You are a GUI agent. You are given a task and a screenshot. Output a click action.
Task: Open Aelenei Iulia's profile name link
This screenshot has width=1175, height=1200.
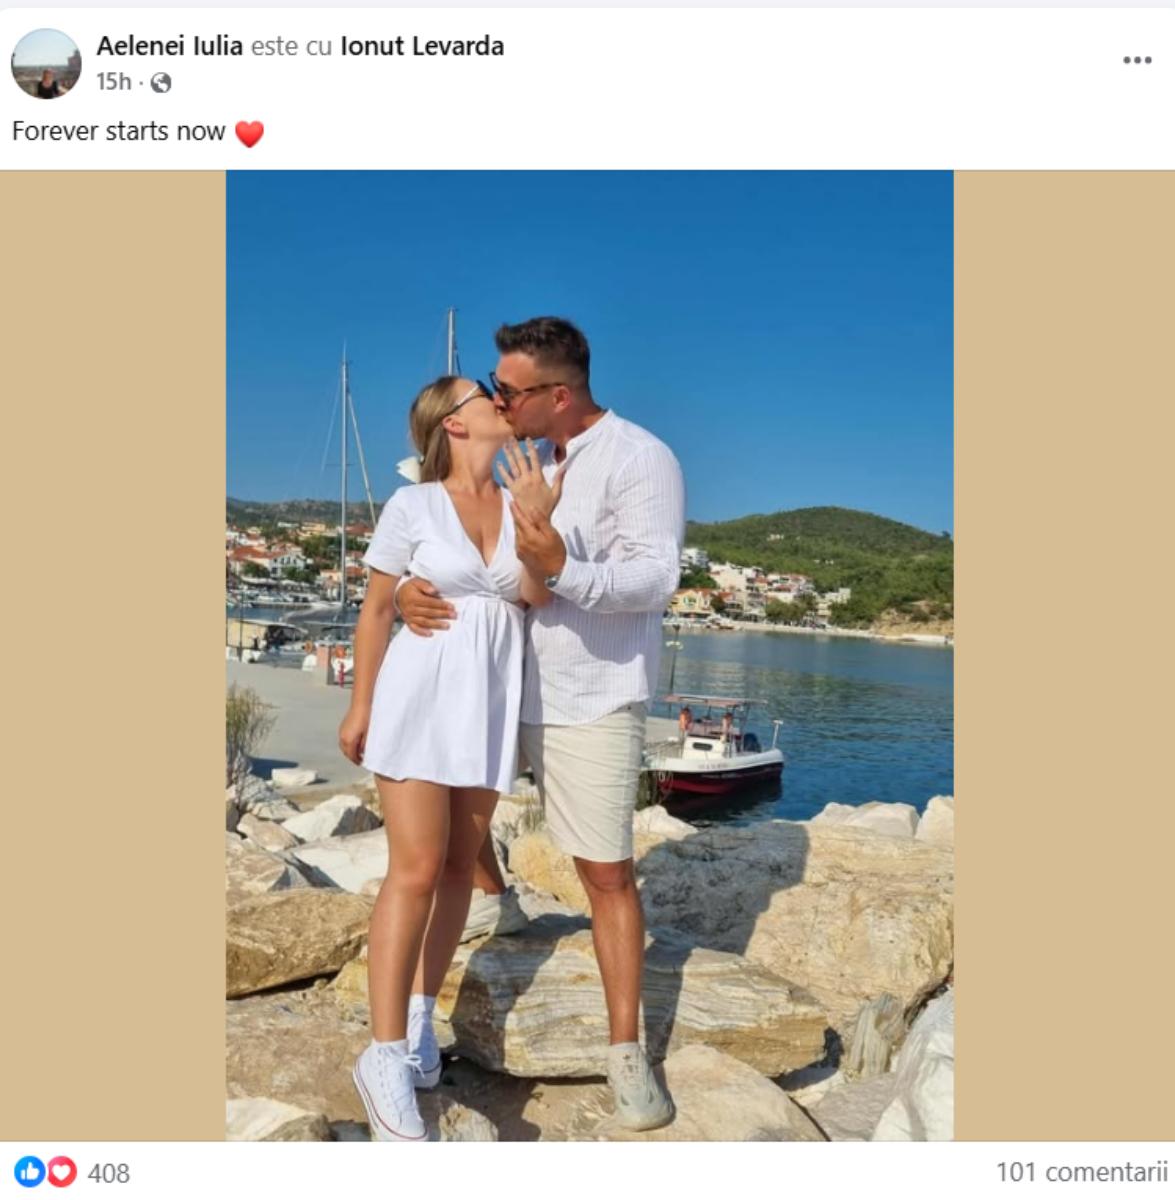170,46
